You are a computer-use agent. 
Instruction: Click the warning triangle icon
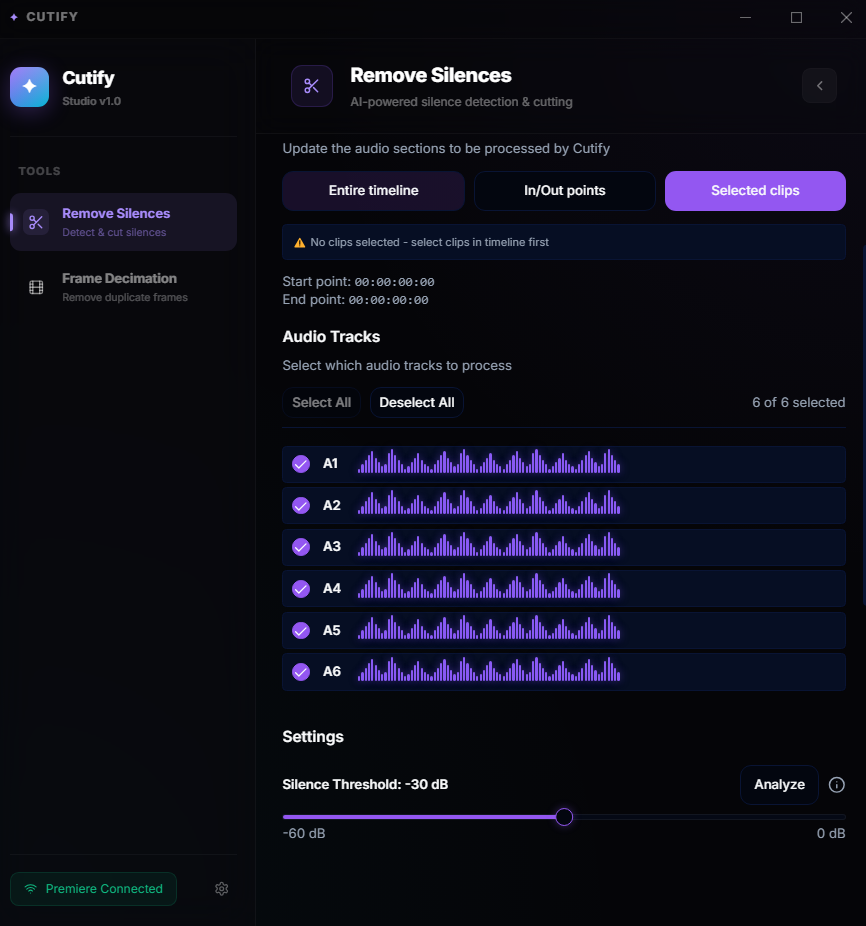pos(299,243)
